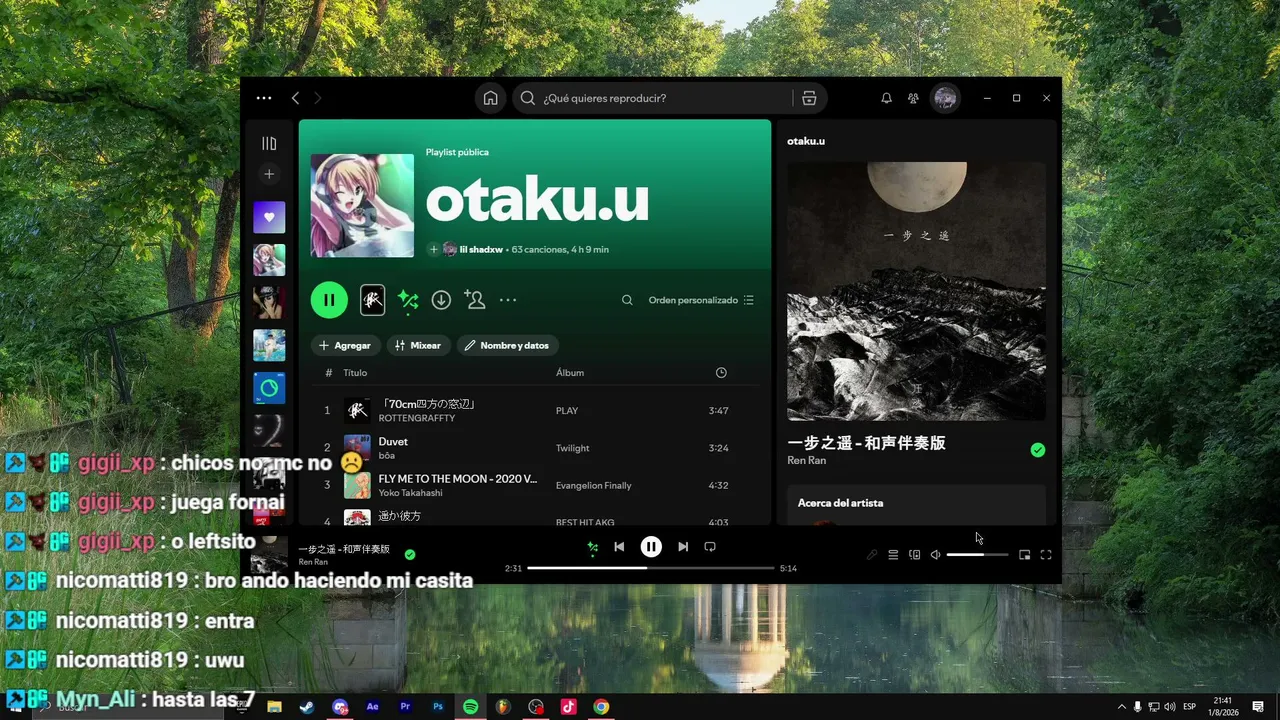Viewport: 1280px width, 720px height.
Task: Mute the Spotify volume
Action: click(x=935, y=555)
